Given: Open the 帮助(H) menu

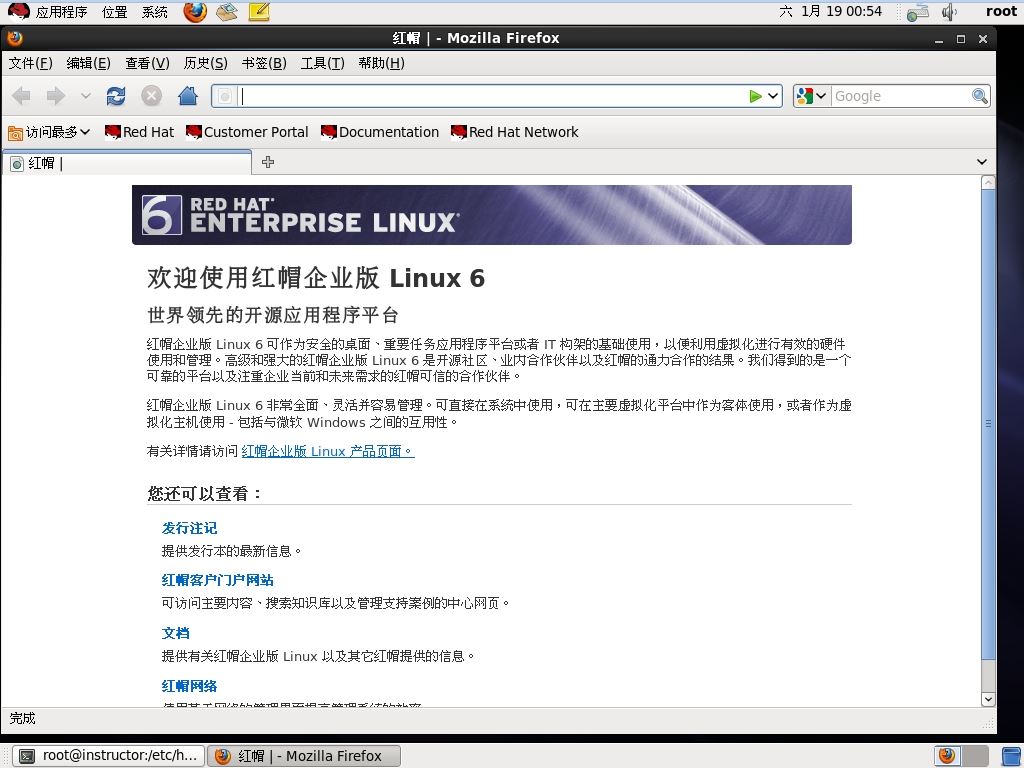Looking at the screenshot, I should click(381, 63).
